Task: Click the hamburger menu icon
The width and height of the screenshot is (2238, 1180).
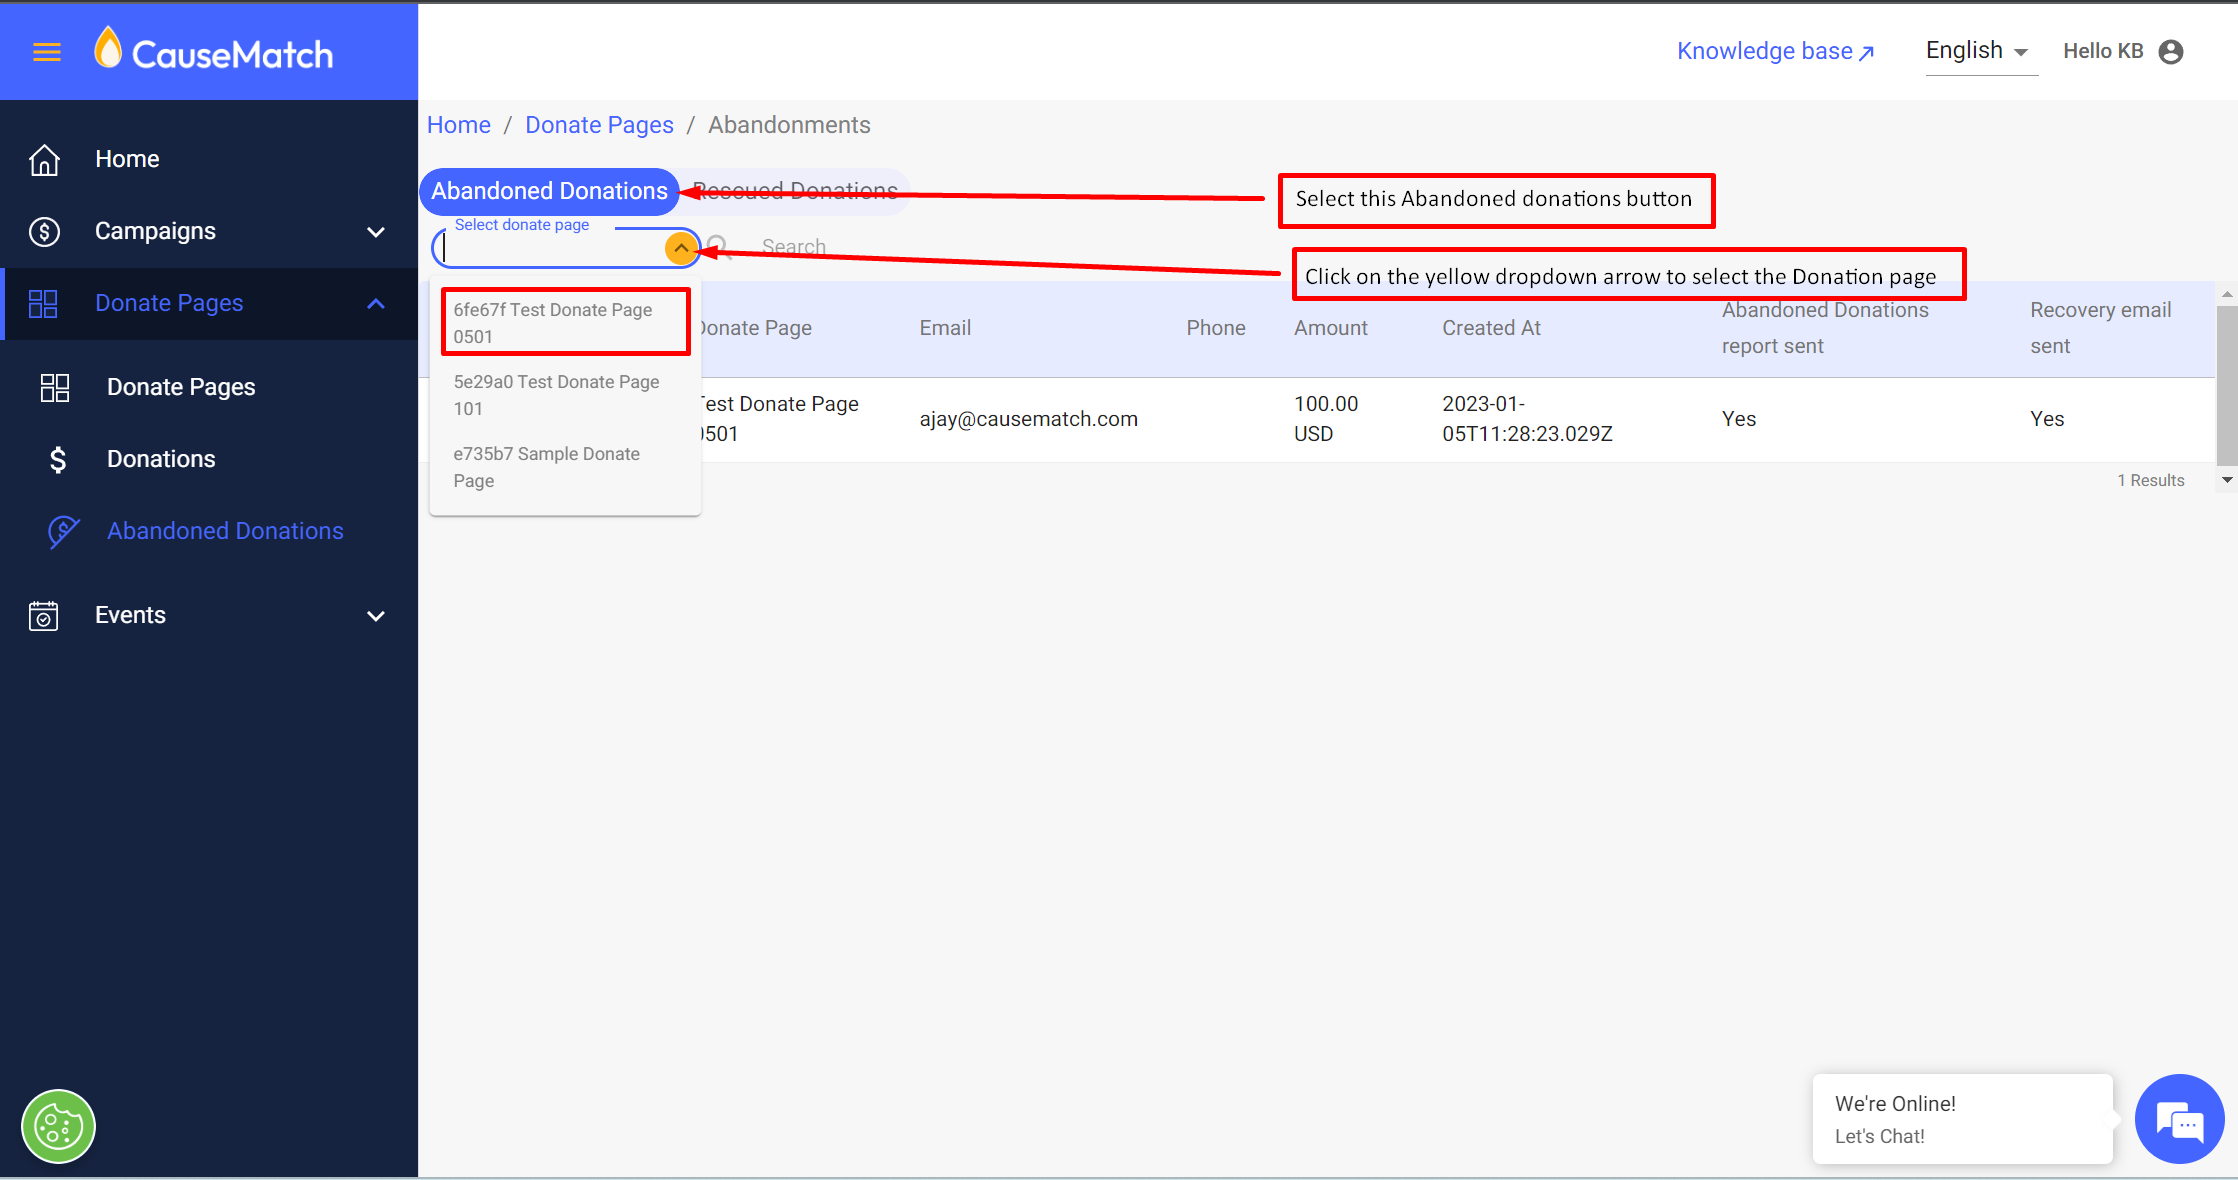Action: (x=47, y=52)
